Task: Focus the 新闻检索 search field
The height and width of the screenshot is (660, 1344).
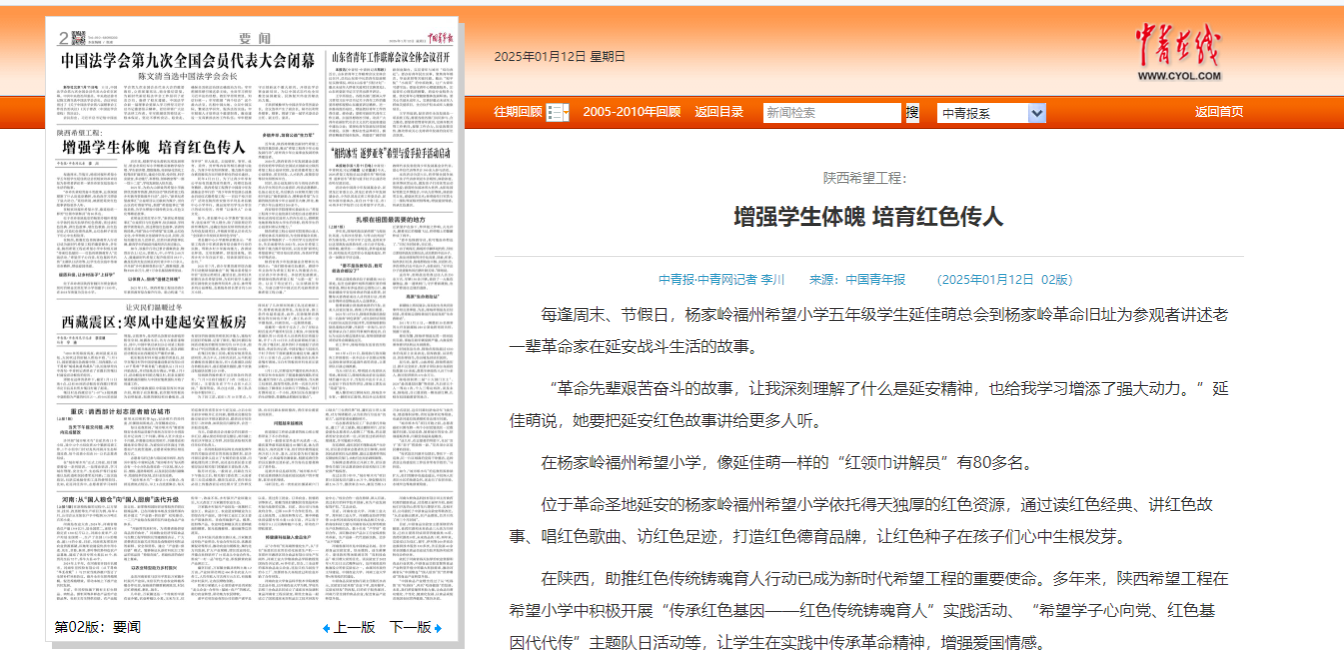Action: pyautogui.click(x=832, y=113)
